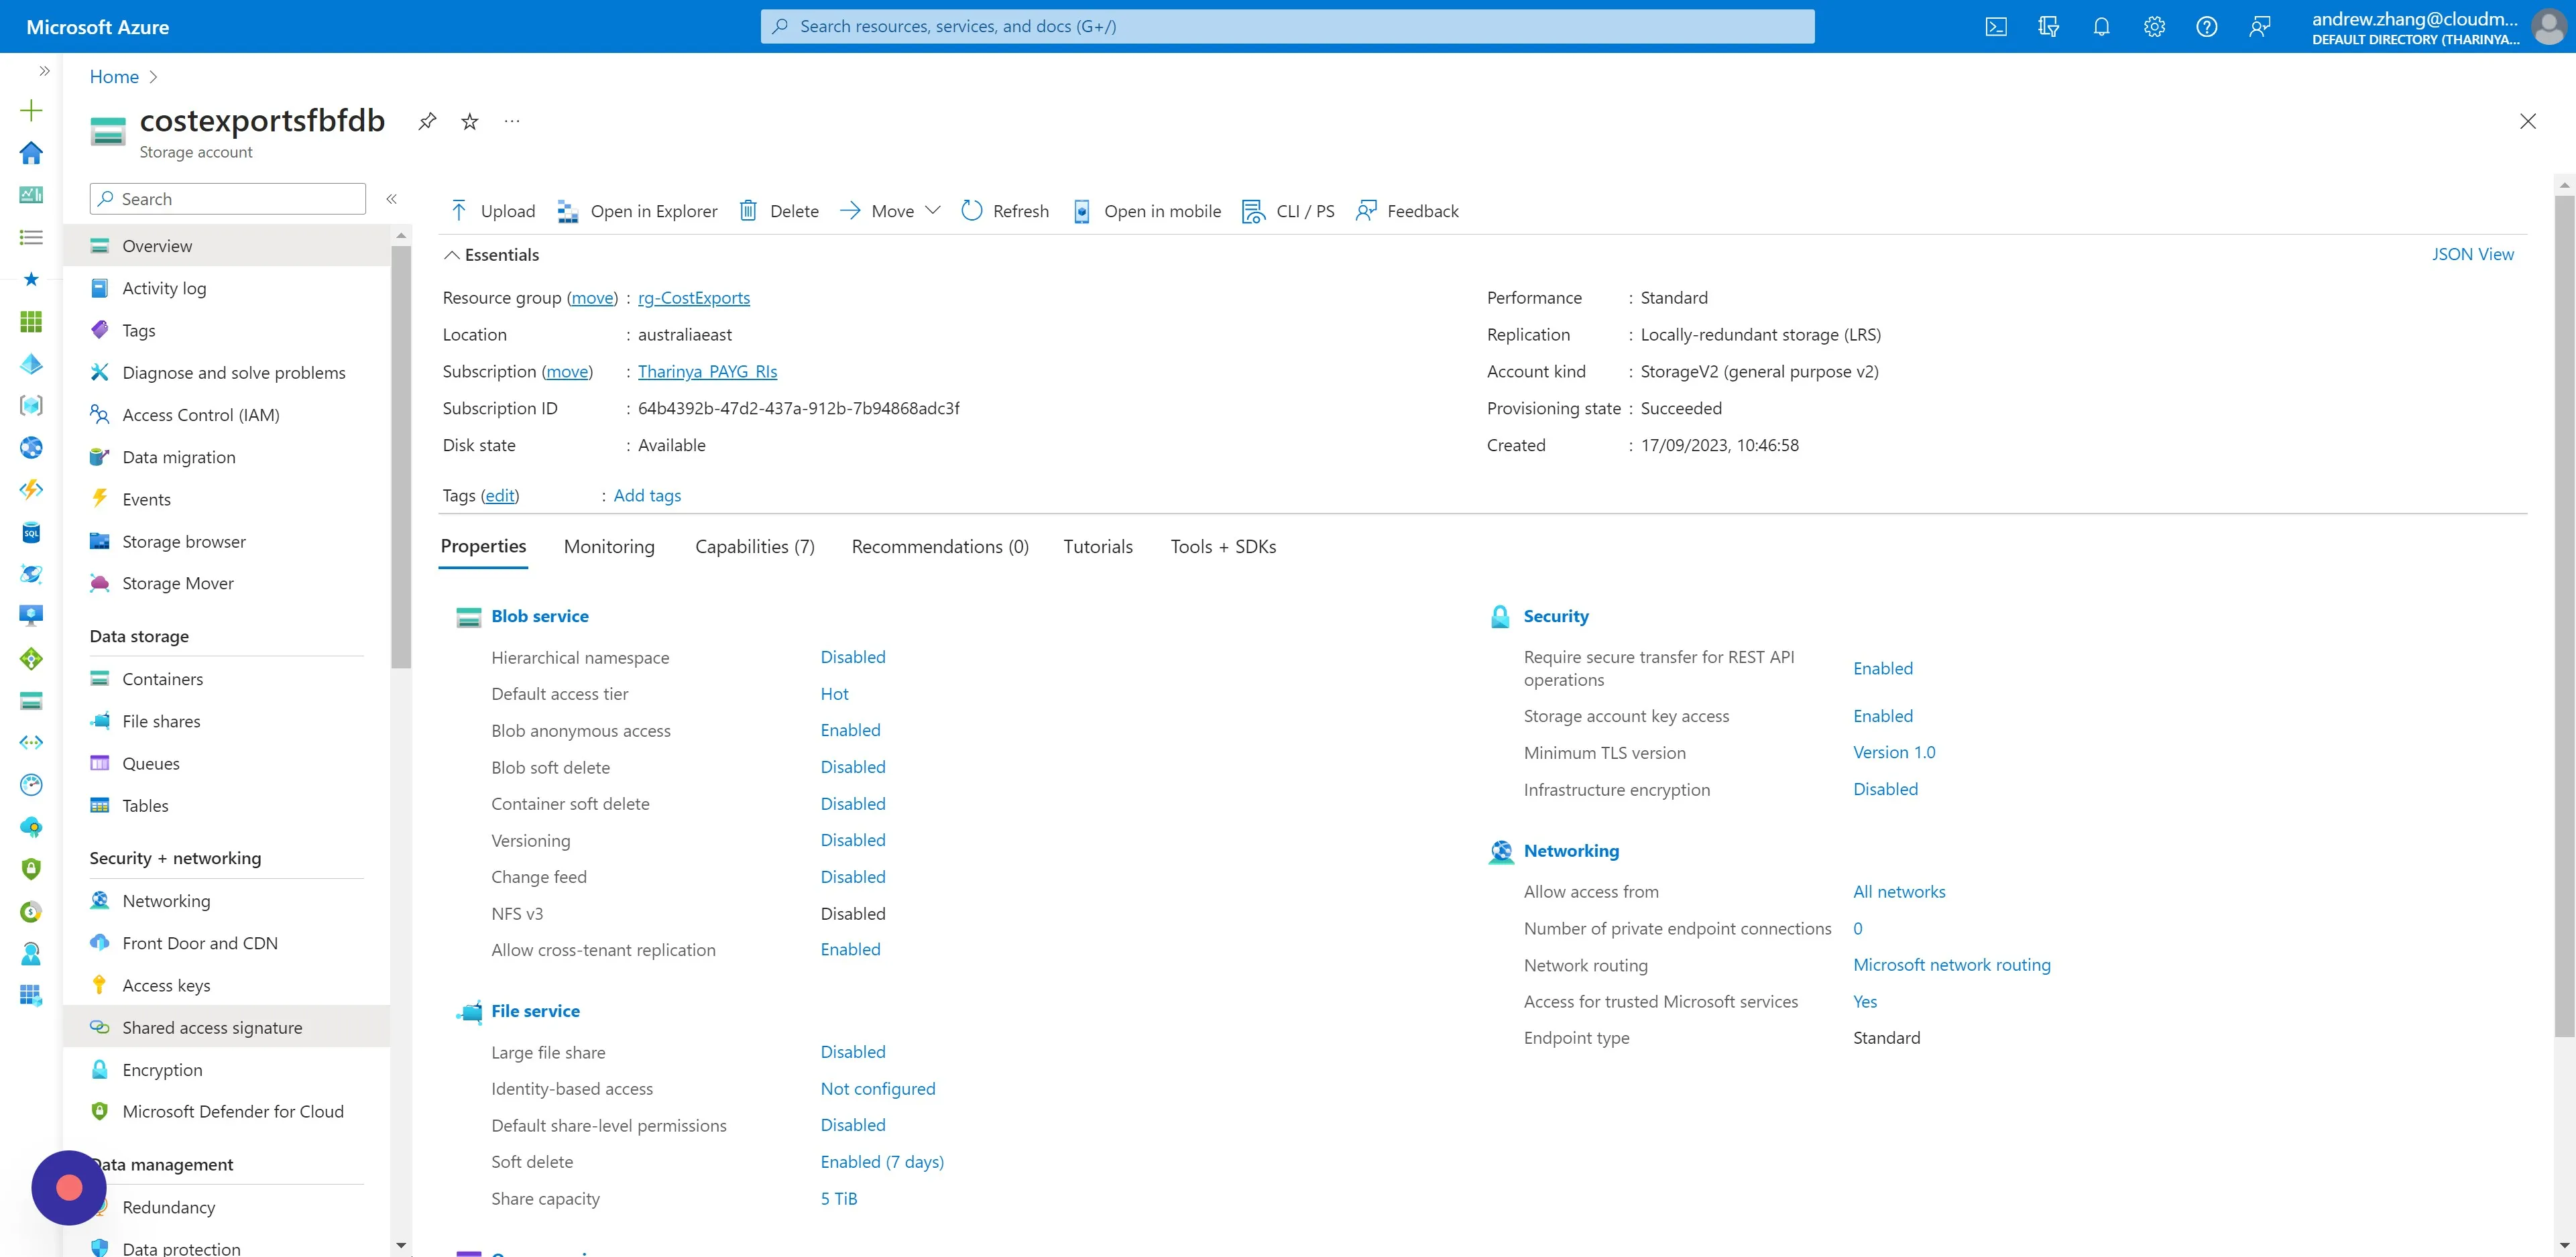Click the breadcrumb chevron after Home
The image size is (2576, 1257).
click(x=153, y=77)
